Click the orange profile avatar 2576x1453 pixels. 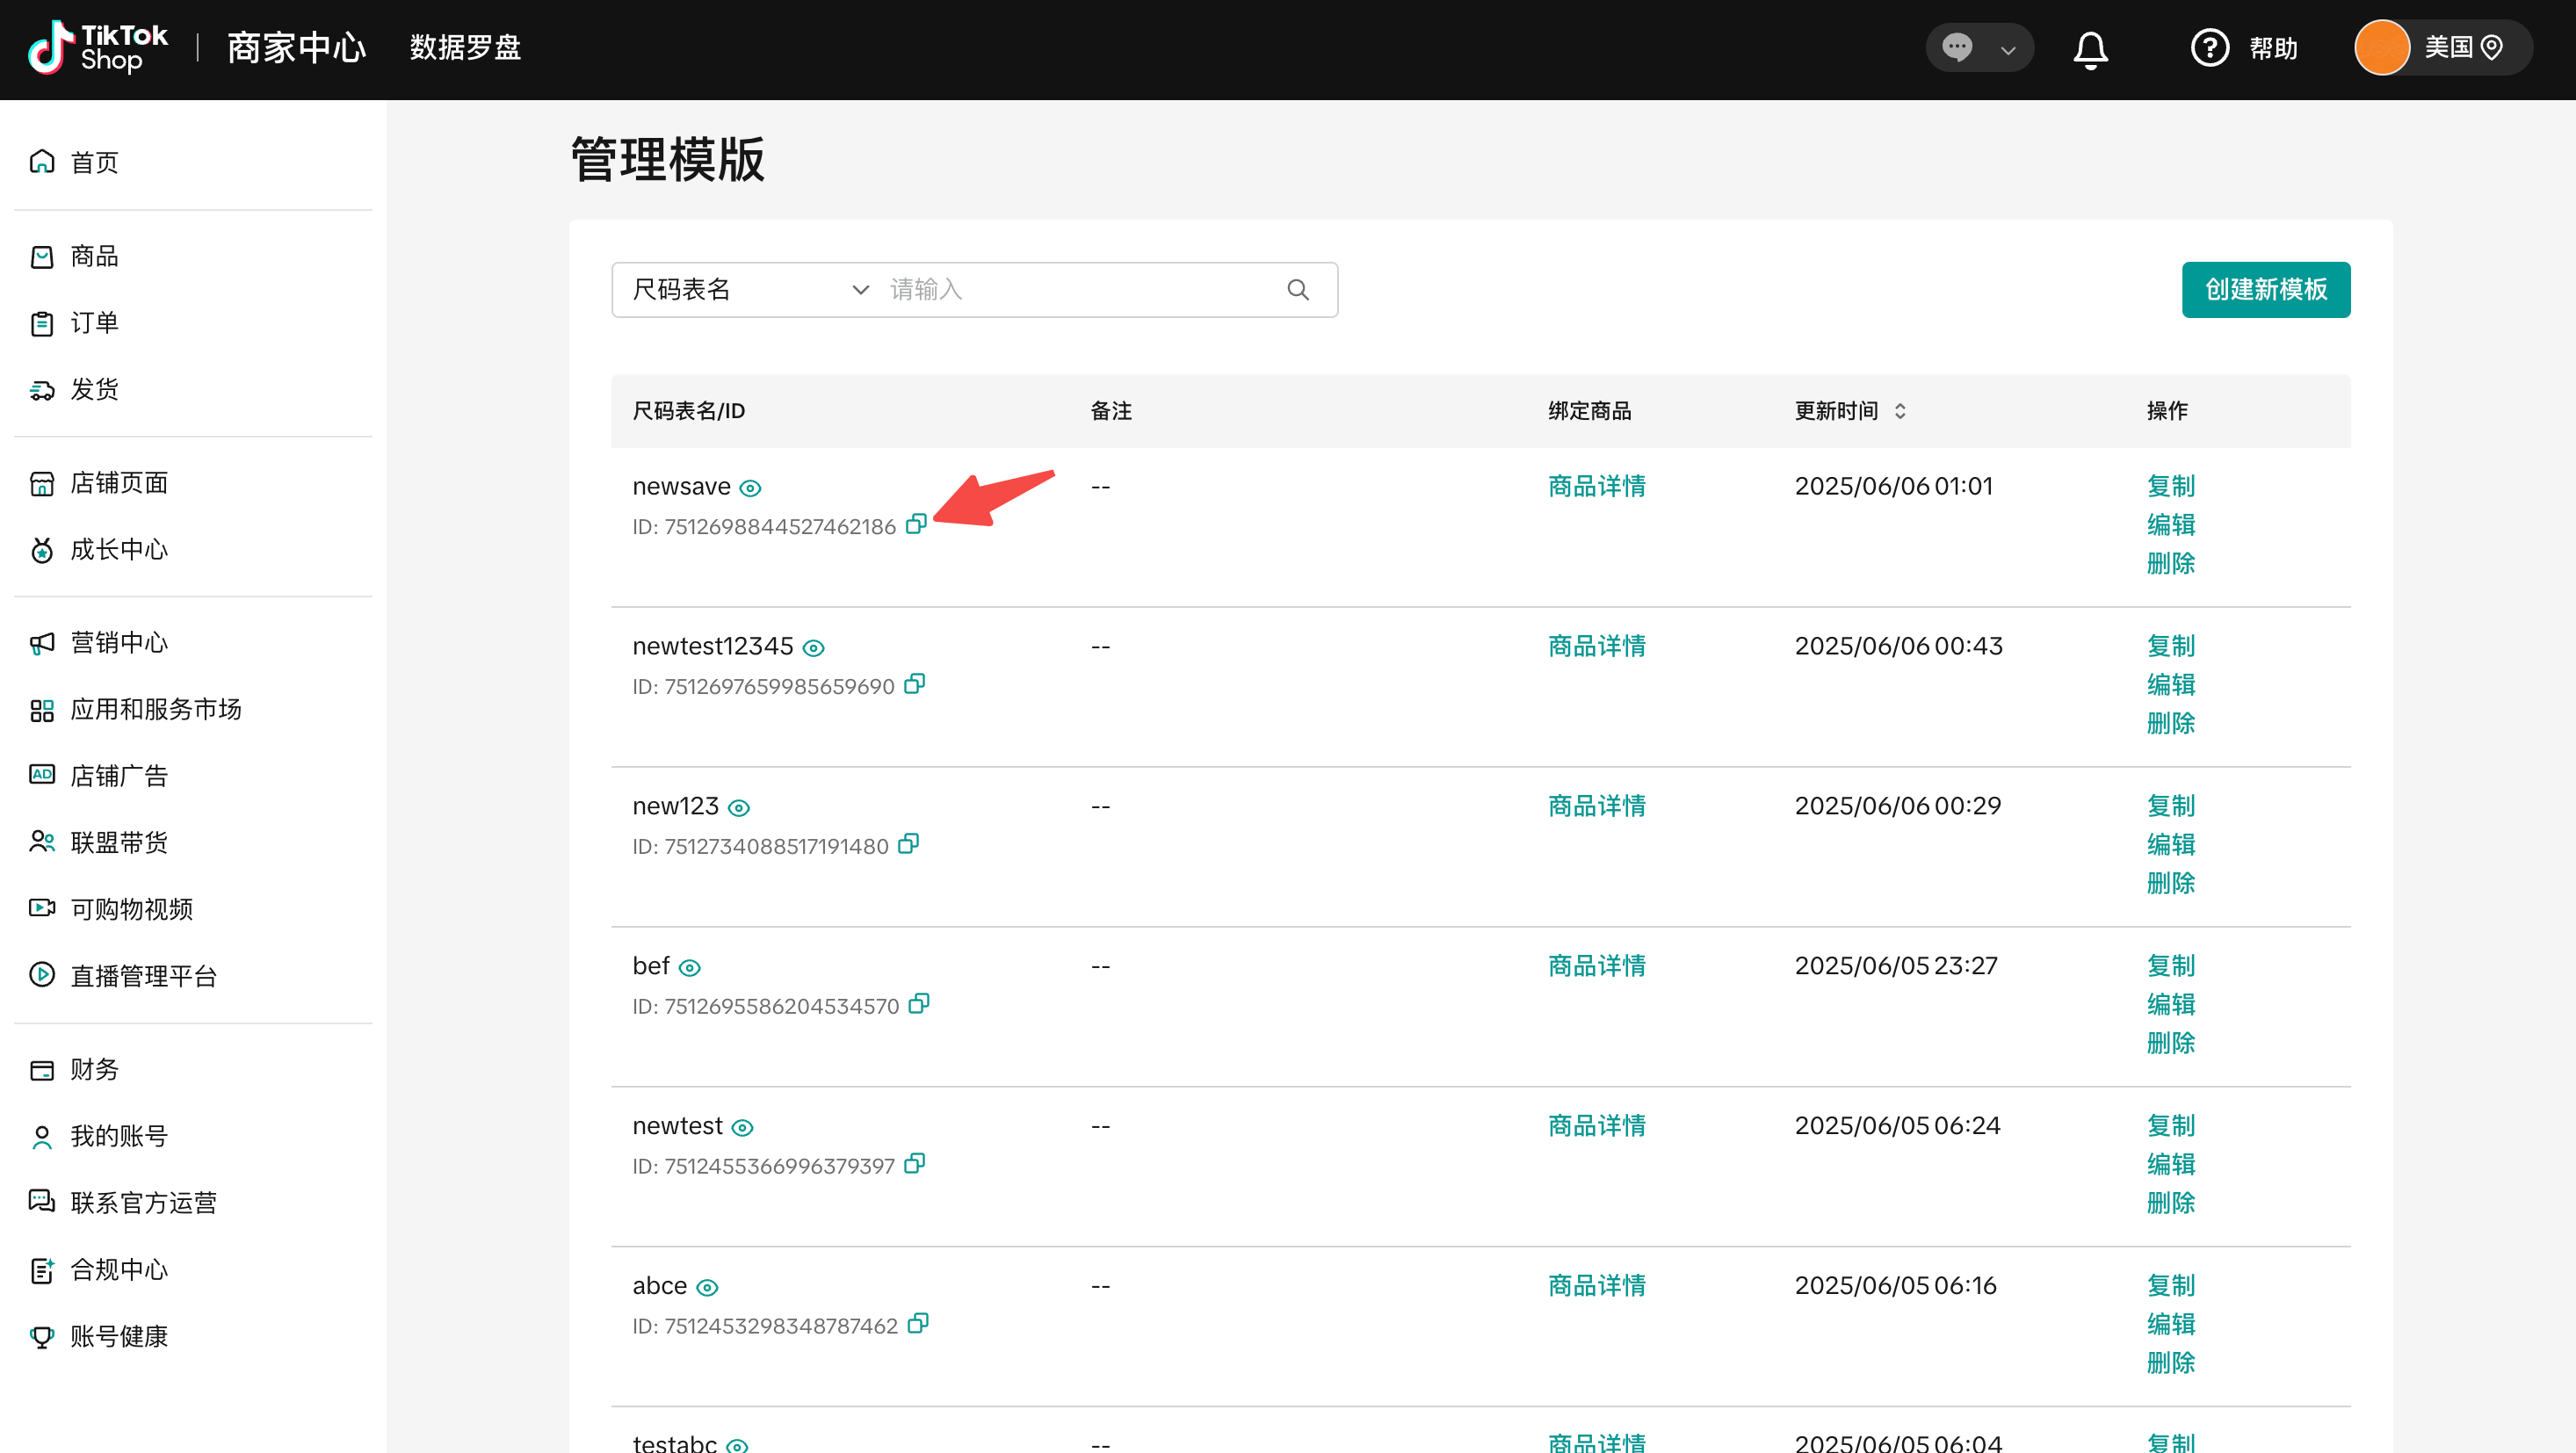click(2382, 48)
